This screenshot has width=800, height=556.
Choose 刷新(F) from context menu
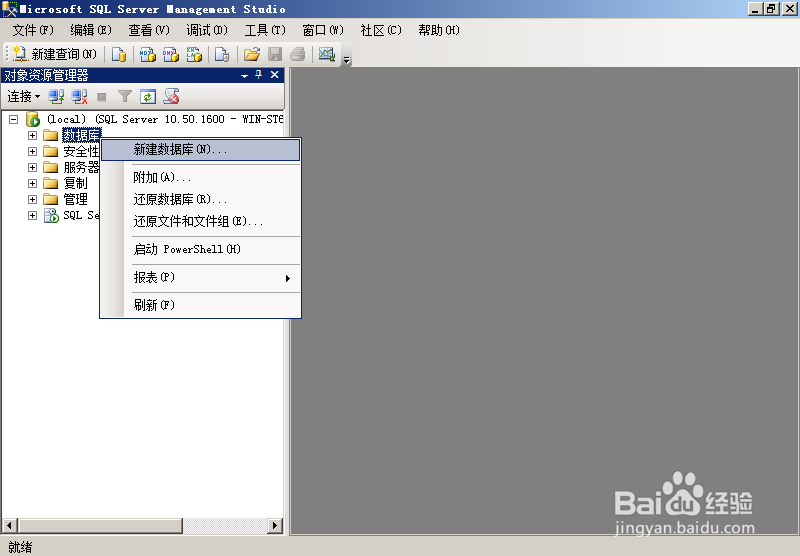(201, 305)
